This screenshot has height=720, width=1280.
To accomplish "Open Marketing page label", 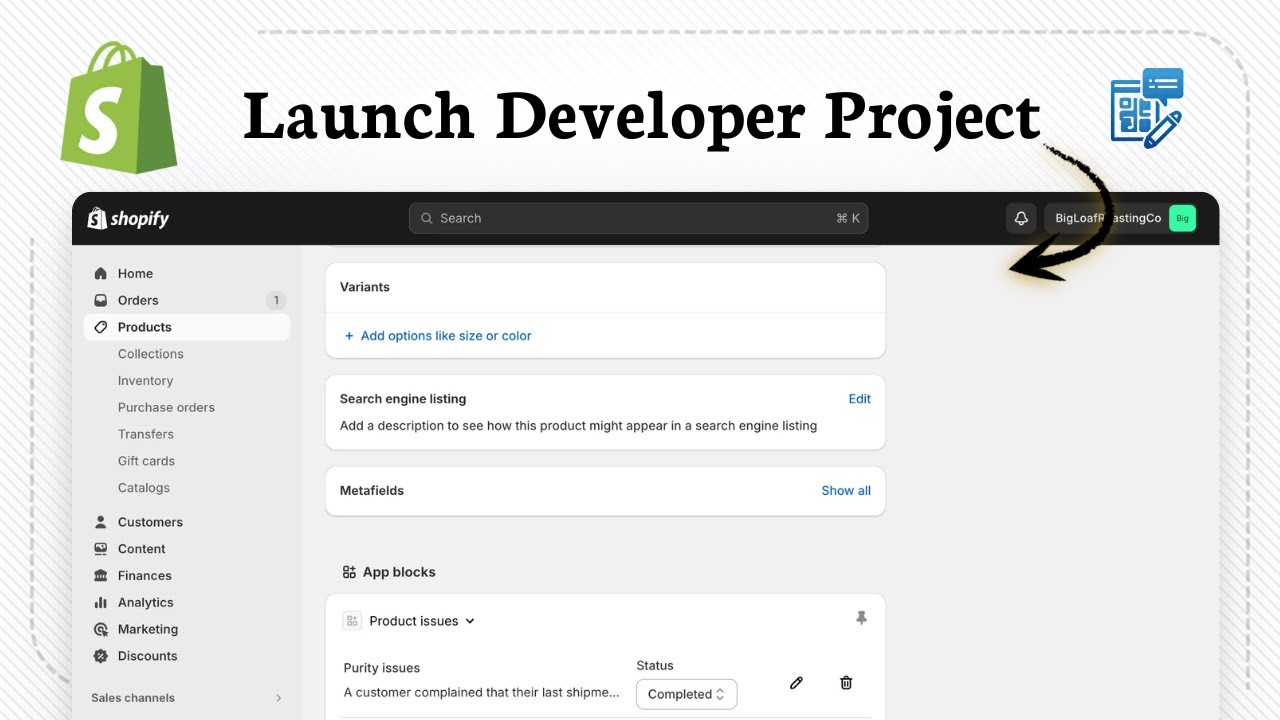I will pyautogui.click(x=148, y=630).
